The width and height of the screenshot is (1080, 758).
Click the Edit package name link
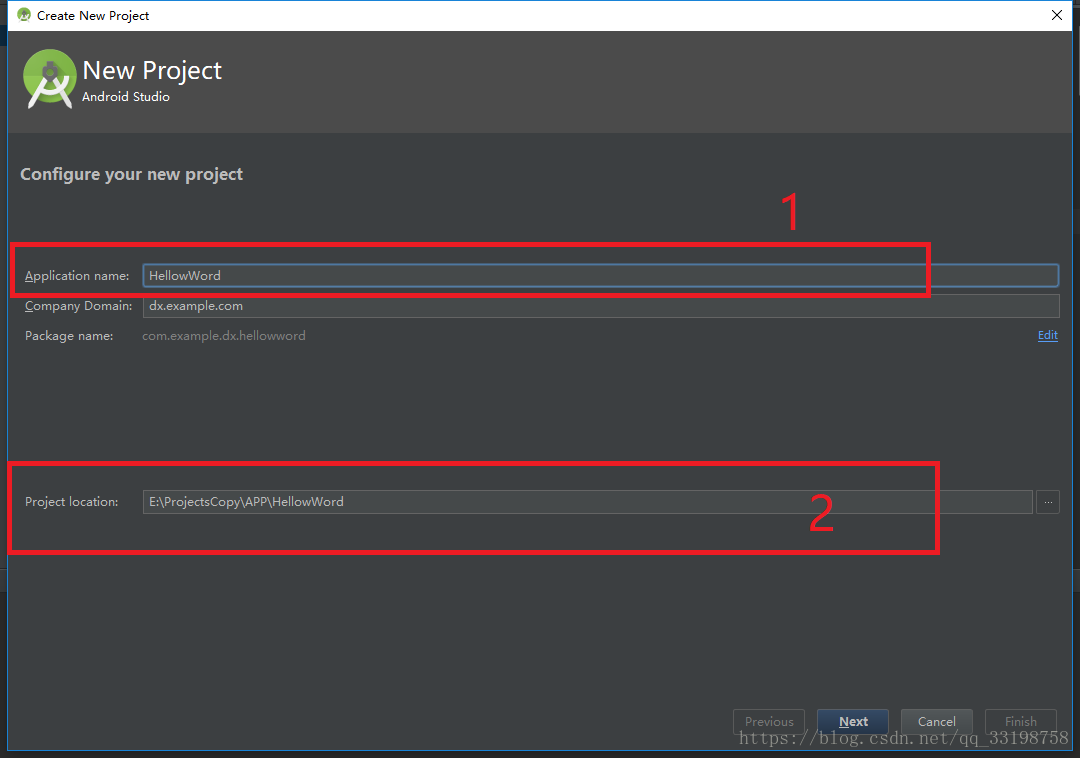(1048, 335)
